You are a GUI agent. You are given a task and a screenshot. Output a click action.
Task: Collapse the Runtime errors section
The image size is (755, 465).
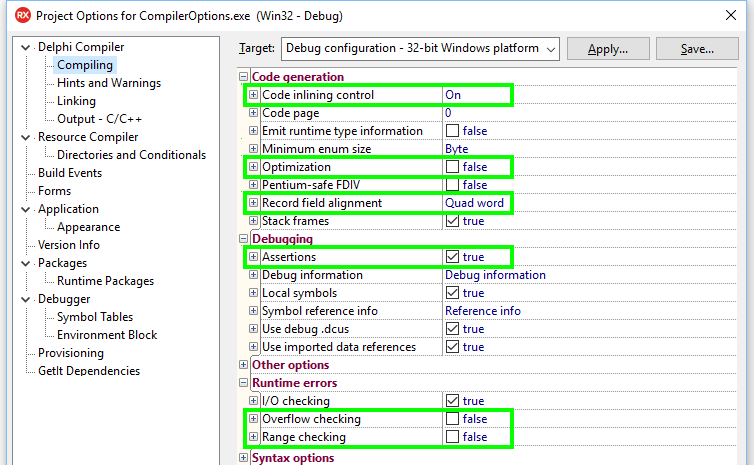tap(244, 383)
